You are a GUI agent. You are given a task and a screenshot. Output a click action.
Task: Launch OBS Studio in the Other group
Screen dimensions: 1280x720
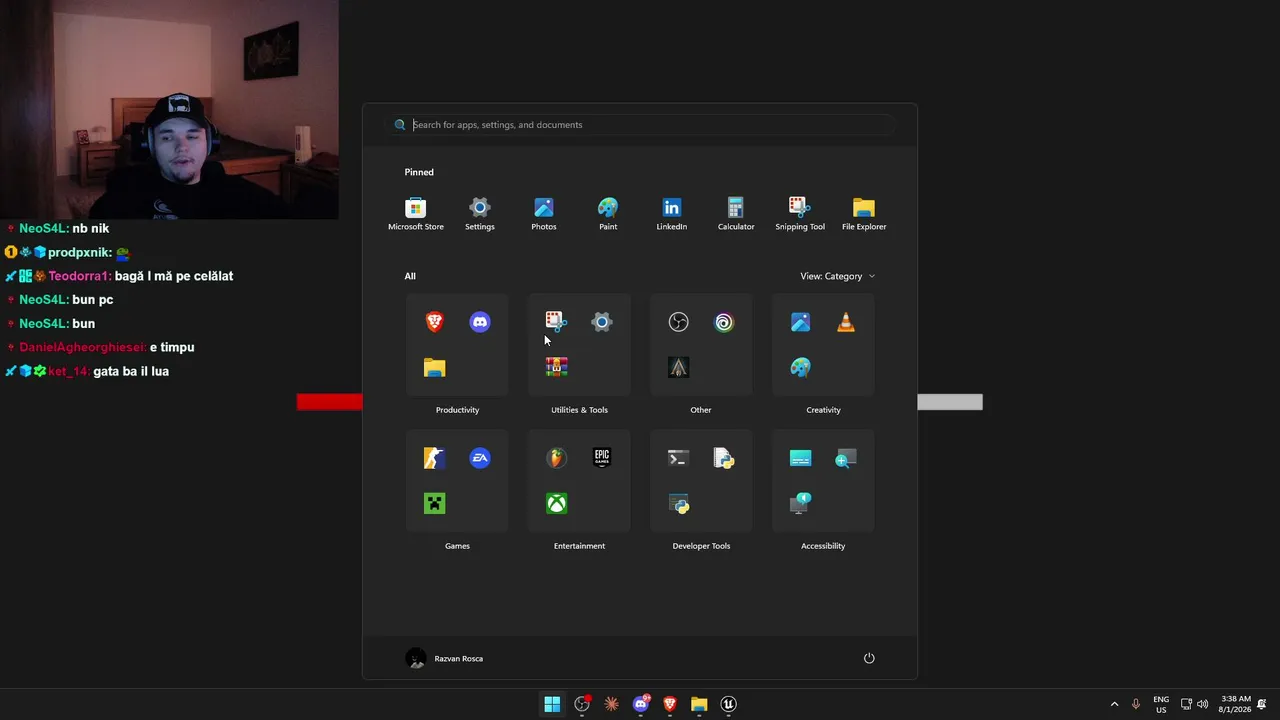click(x=679, y=322)
